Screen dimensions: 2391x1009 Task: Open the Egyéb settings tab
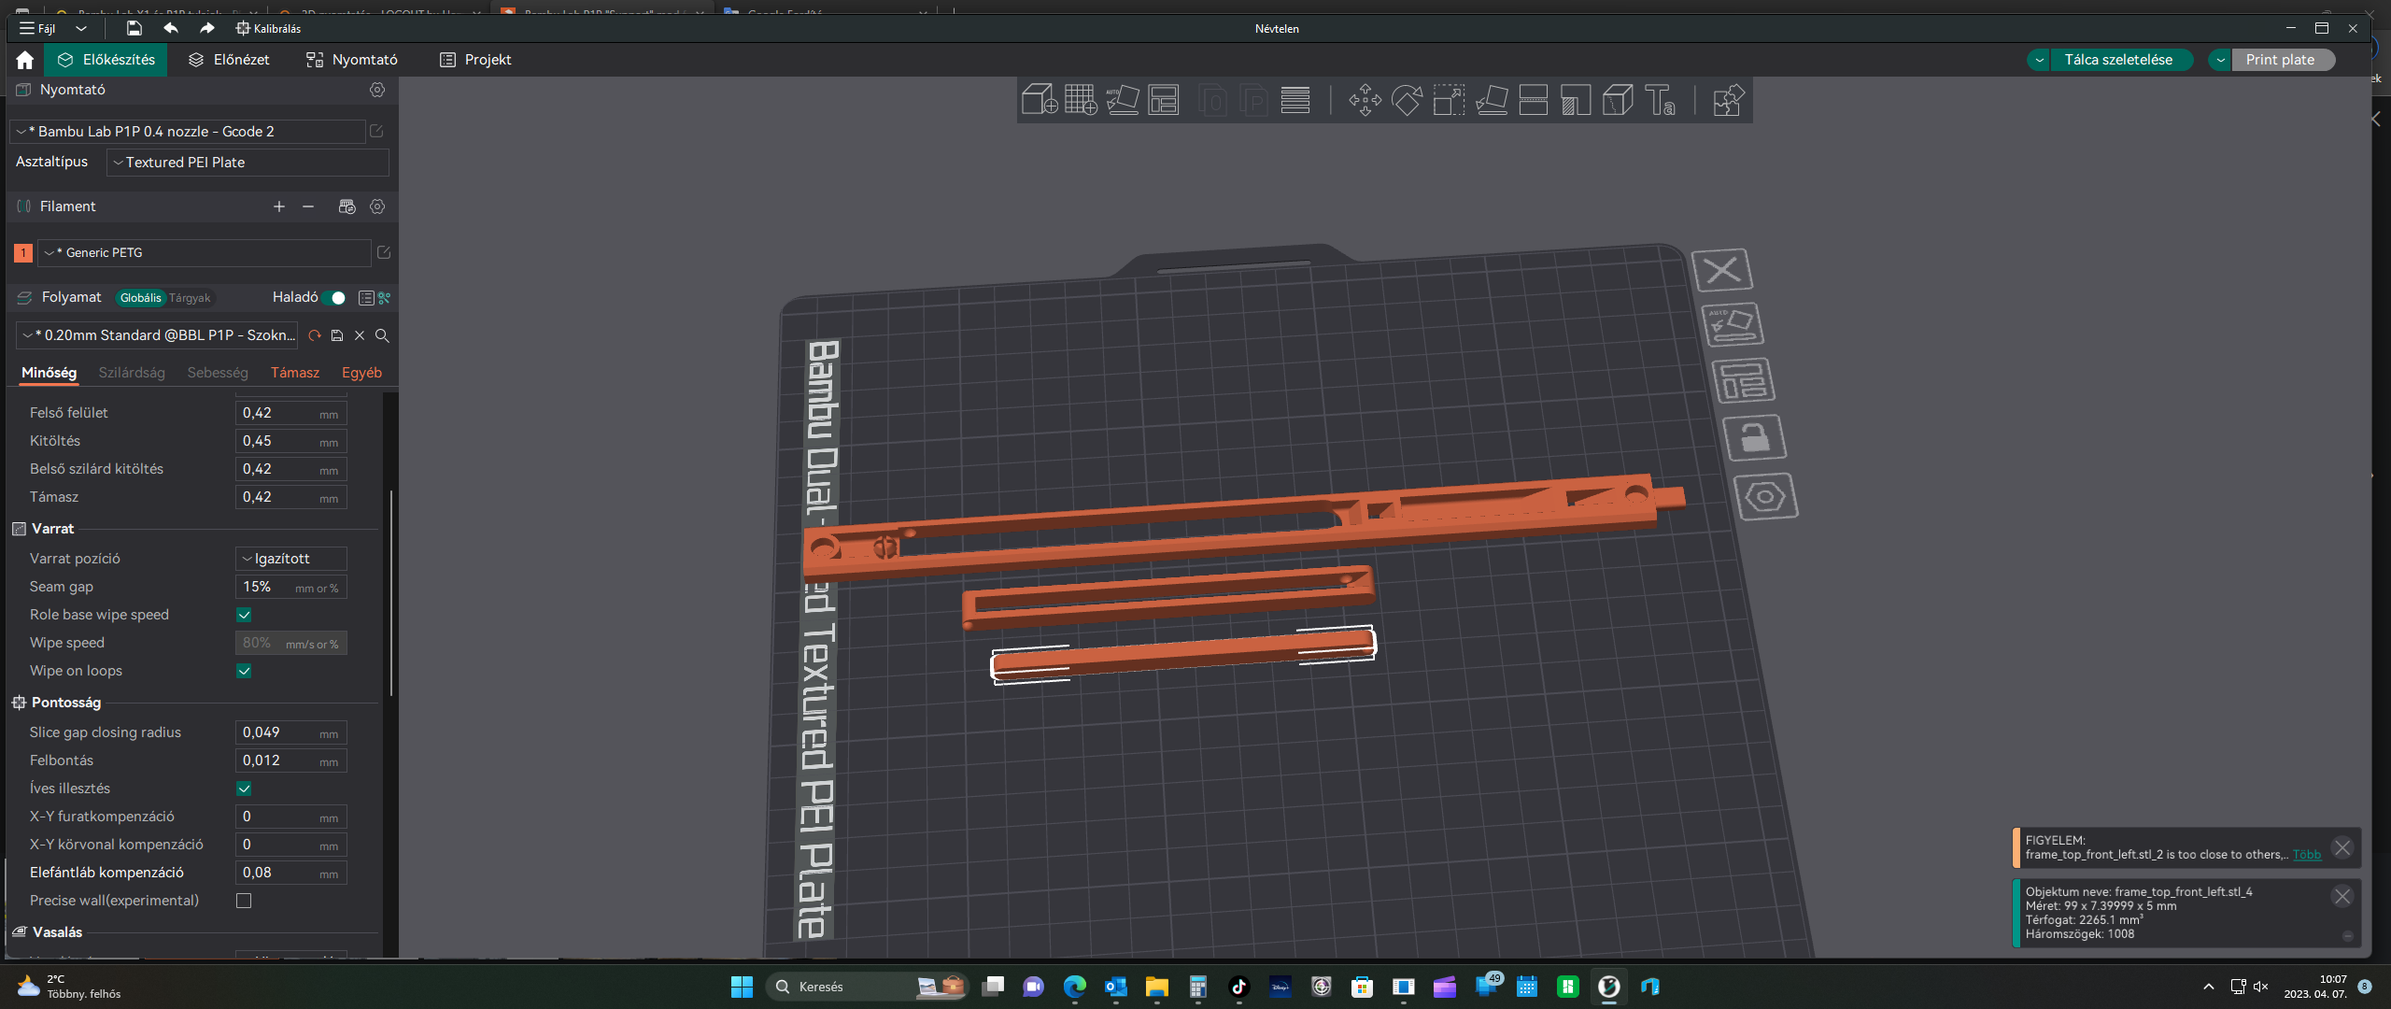pos(362,373)
